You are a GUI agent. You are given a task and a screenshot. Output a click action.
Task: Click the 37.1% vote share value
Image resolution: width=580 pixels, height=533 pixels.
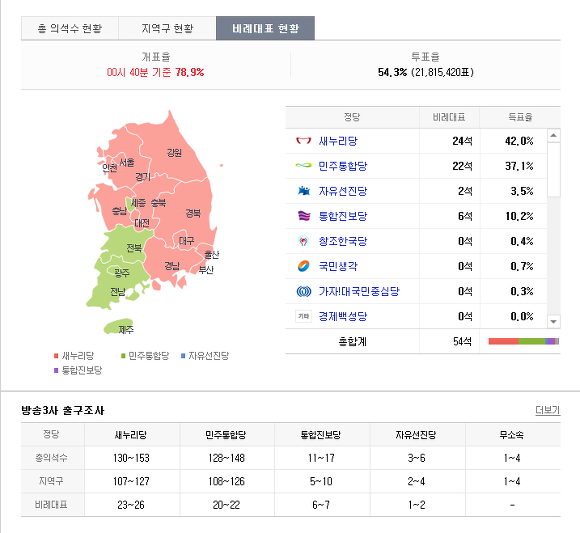[519, 166]
